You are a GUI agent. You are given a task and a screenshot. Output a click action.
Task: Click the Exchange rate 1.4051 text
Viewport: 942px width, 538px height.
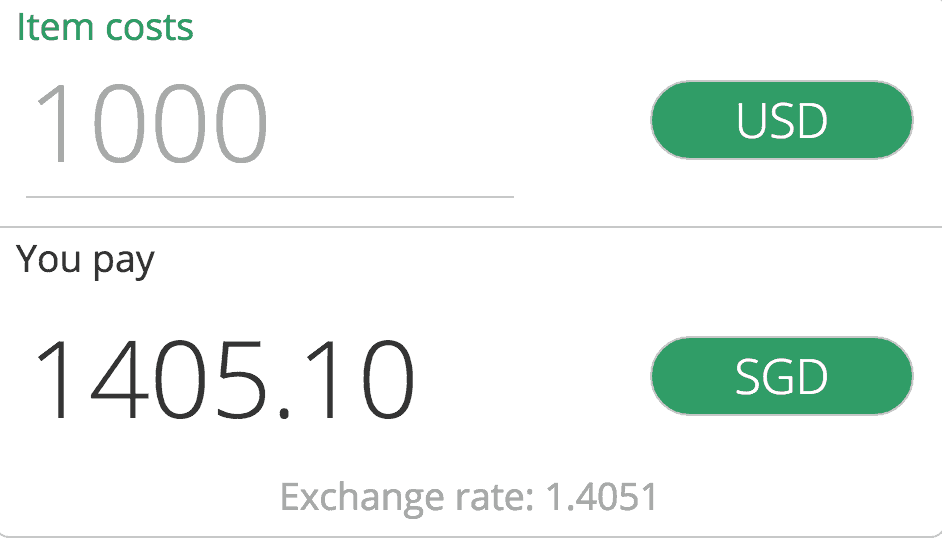[x=468, y=497]
